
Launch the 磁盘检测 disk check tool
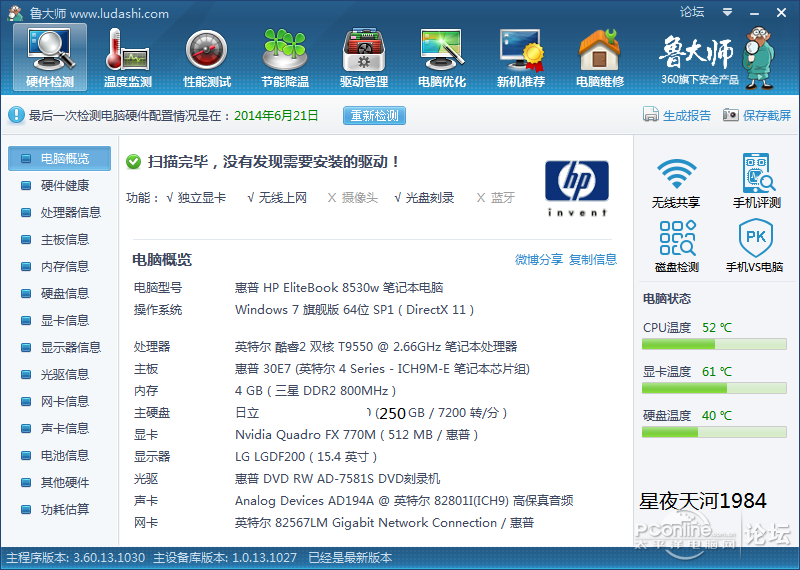(x=677, y=246)
